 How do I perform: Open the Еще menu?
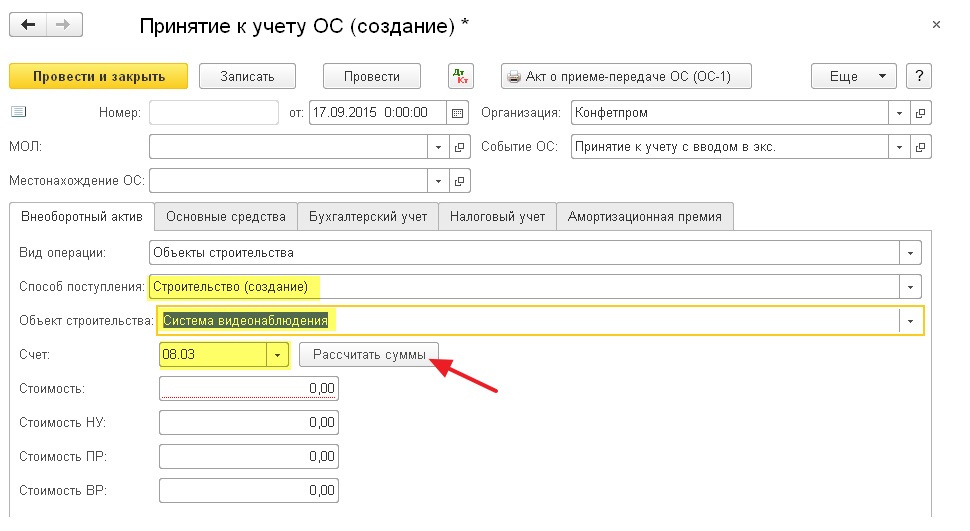(x=853, y=76)
